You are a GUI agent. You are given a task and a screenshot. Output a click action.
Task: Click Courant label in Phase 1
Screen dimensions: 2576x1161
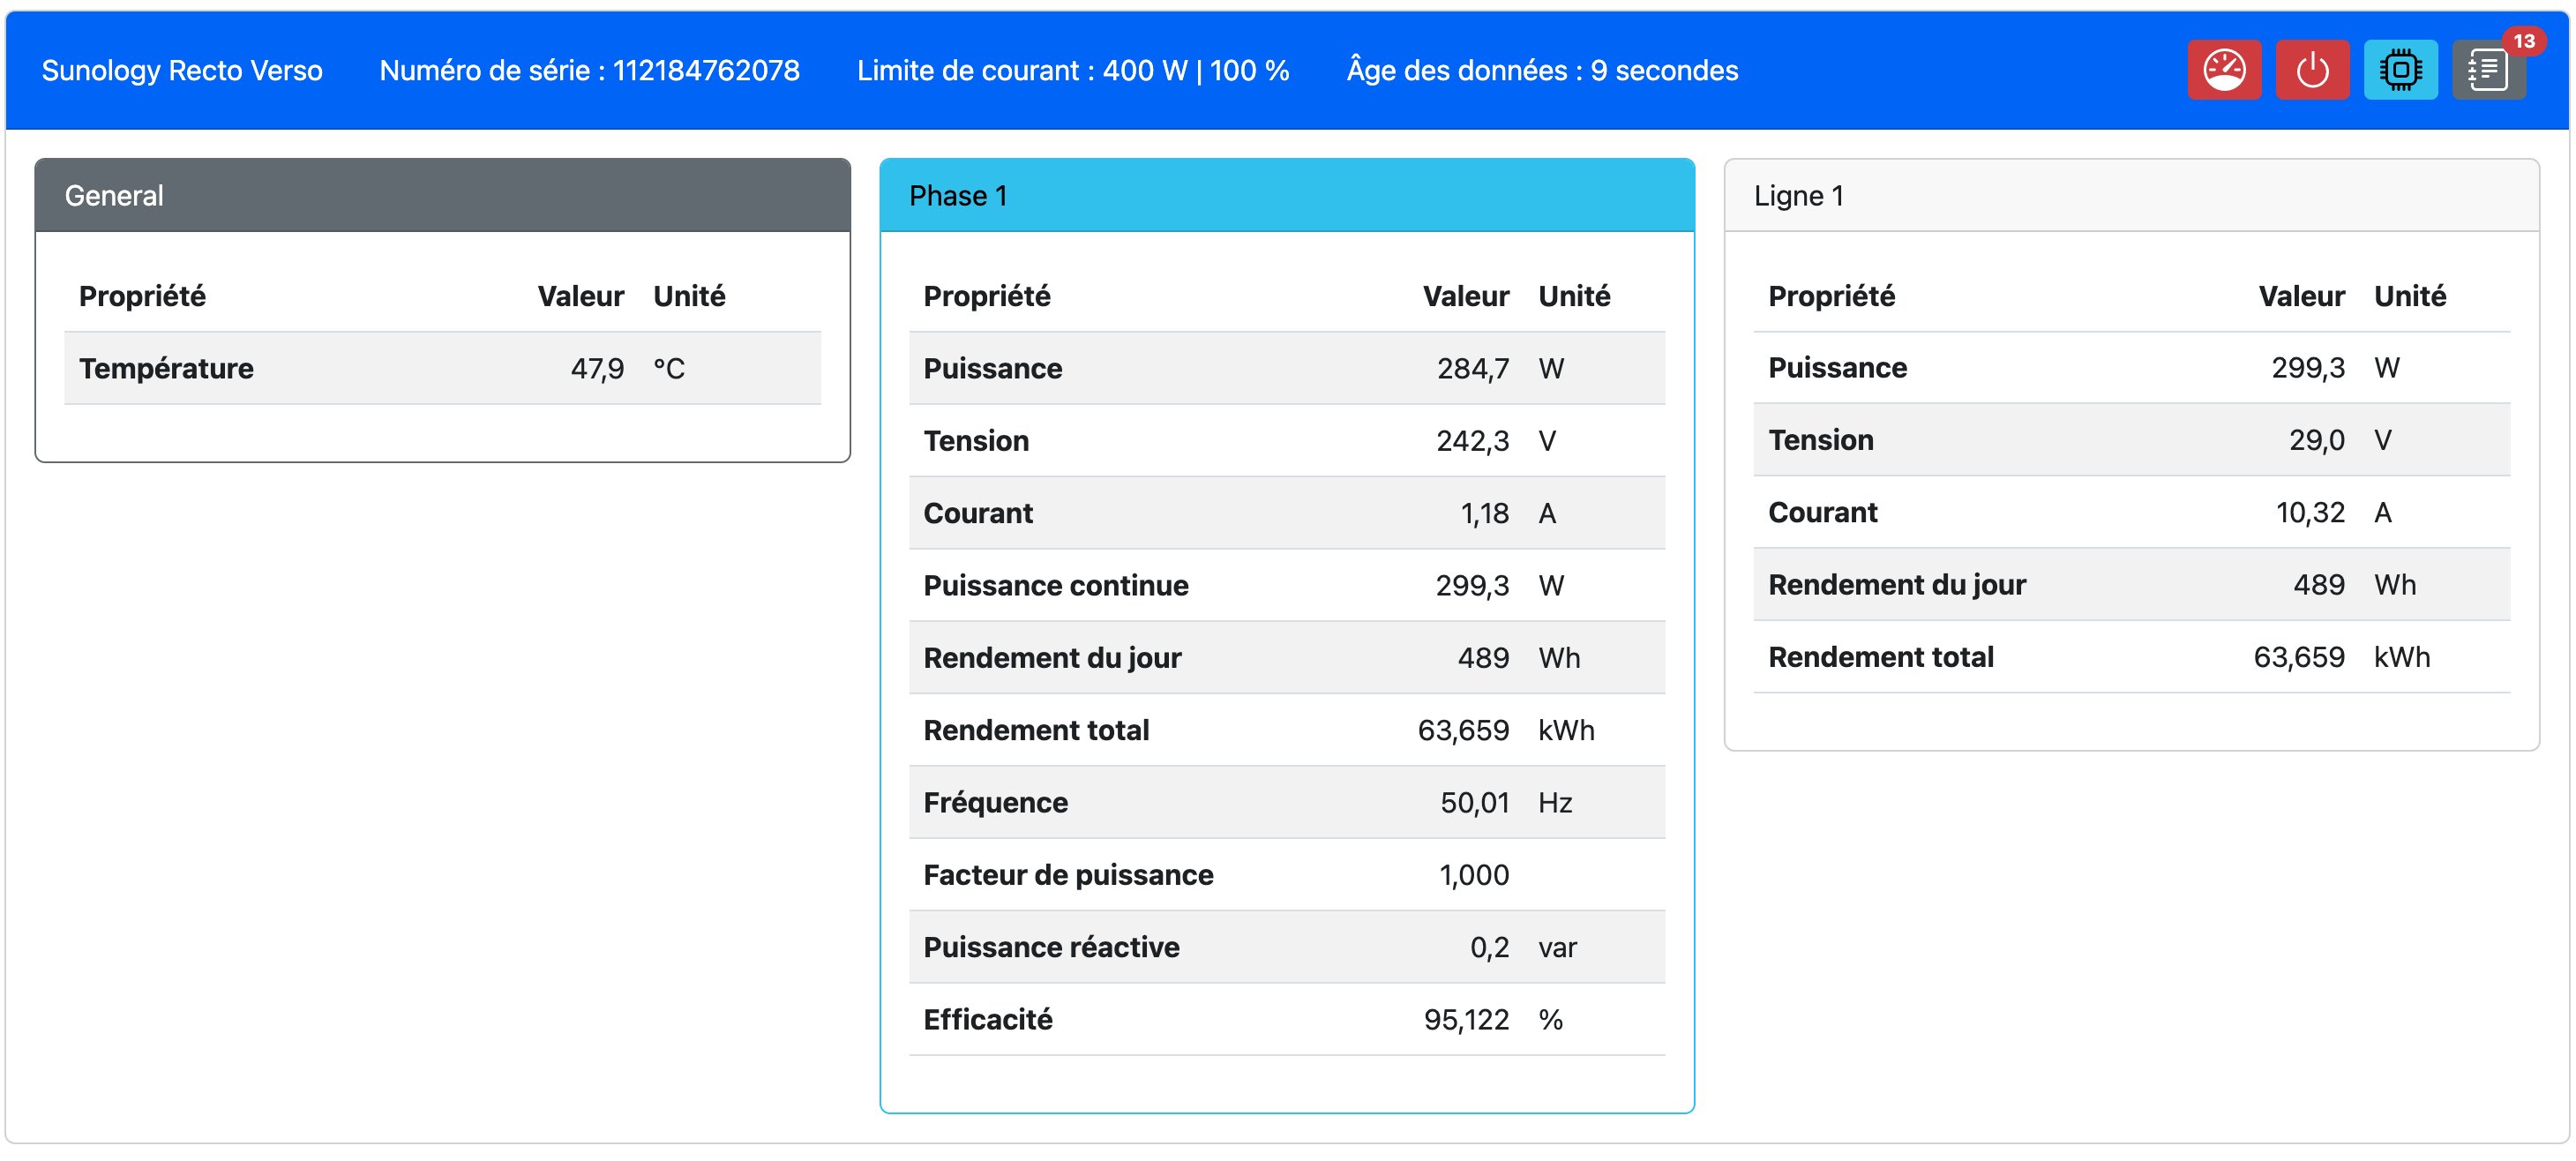coord(978,513)
